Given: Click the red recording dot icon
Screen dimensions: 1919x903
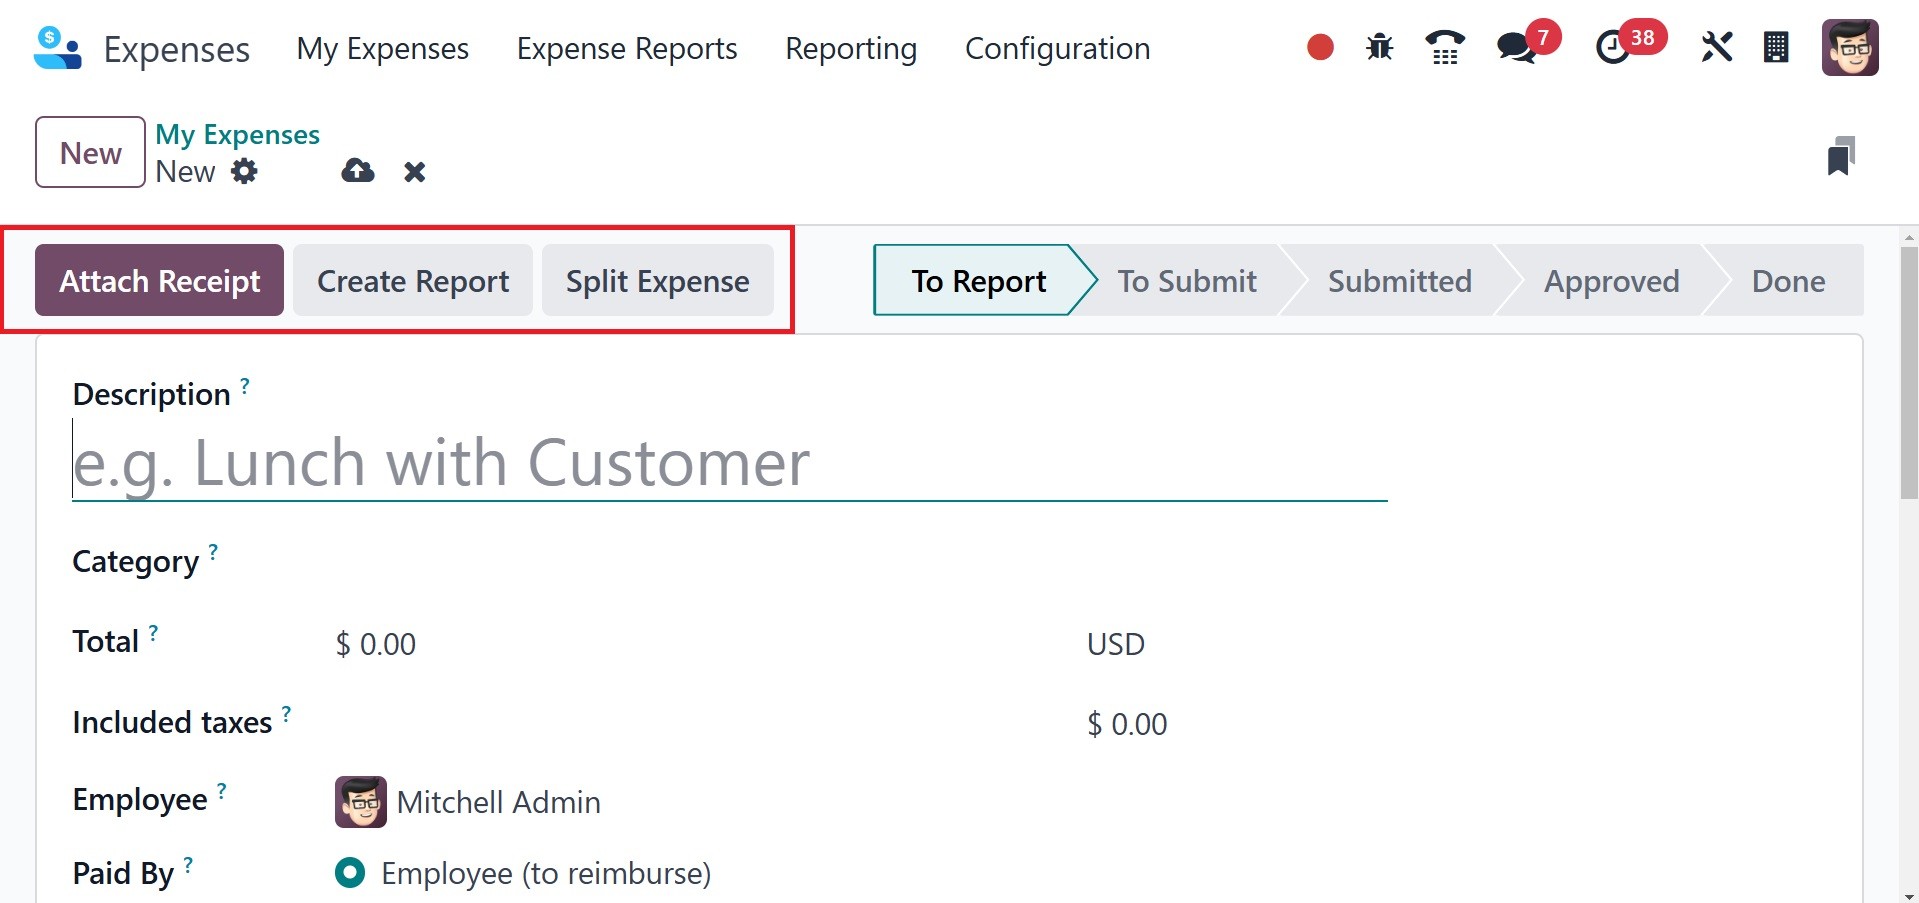Looking at the screenshot, I should coord(1320,47).
